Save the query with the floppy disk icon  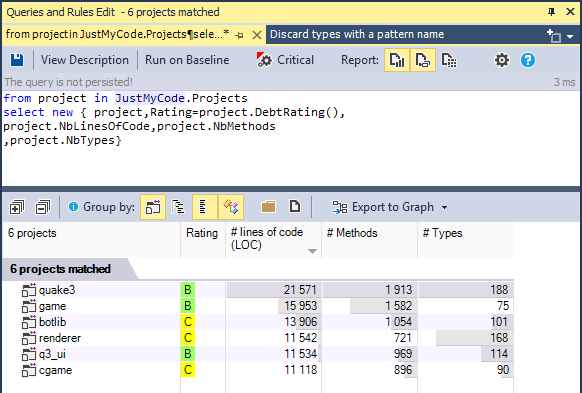(x=17, y=60)
